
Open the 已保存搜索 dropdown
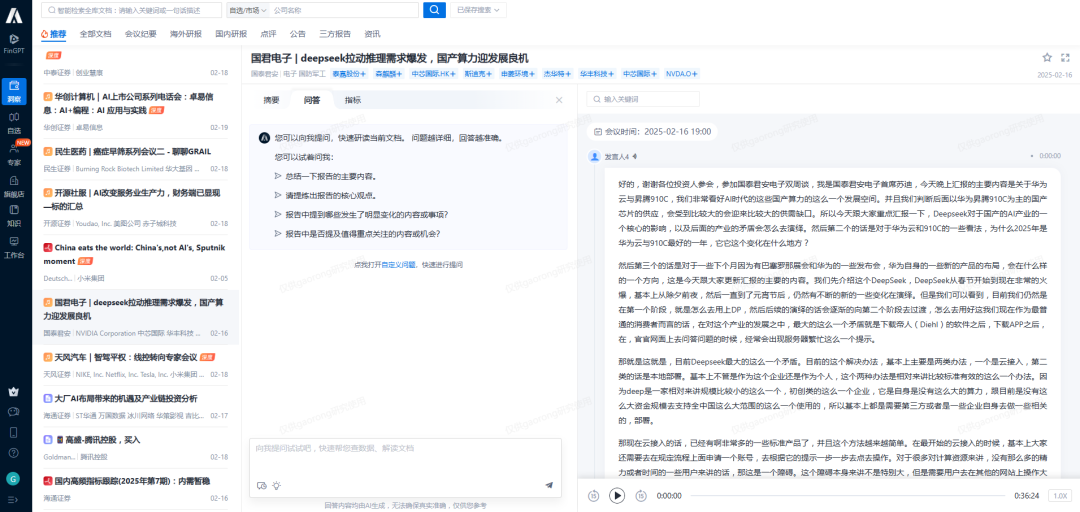tap(479, 10)
